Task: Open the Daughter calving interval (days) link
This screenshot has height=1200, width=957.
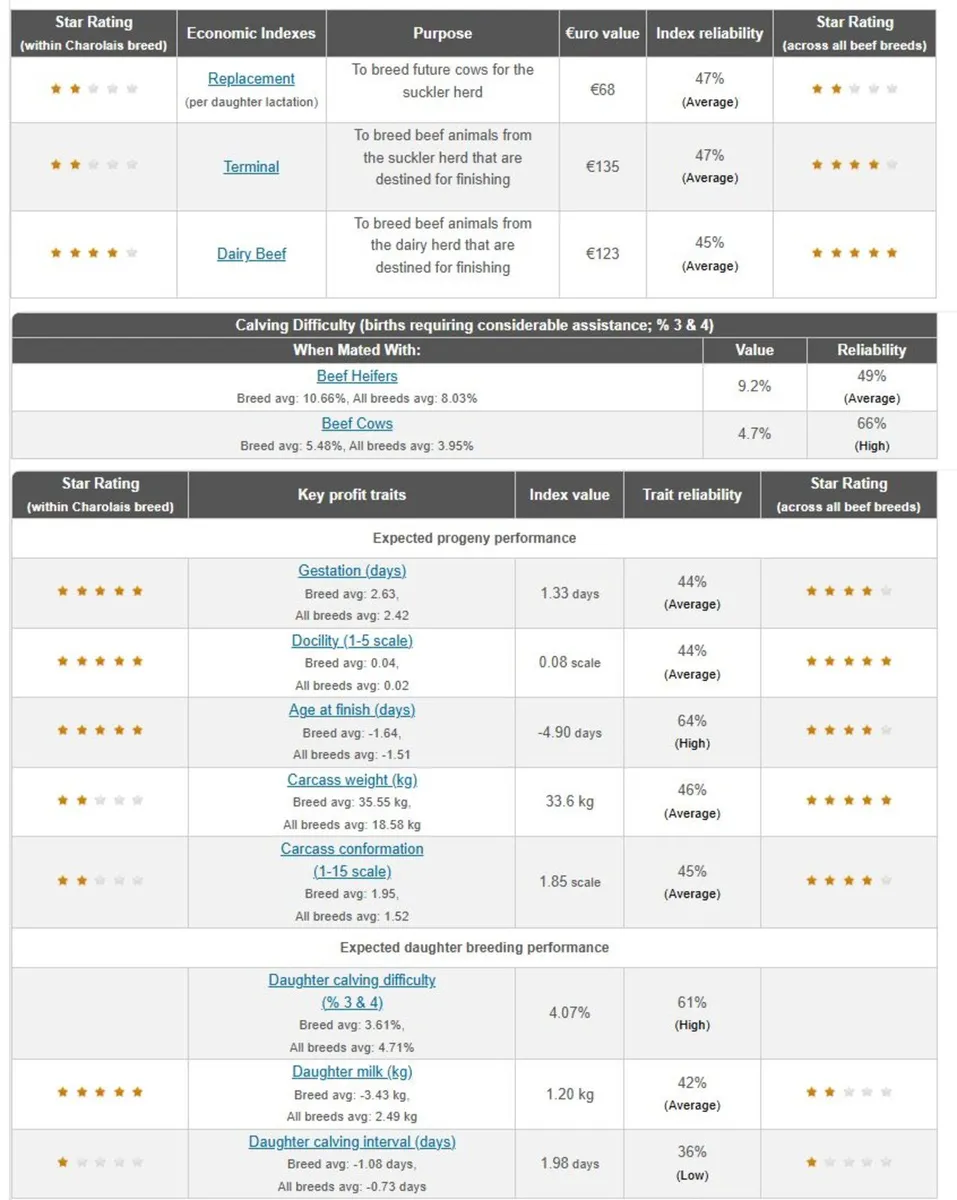Action: click(x=352, y=1142)
